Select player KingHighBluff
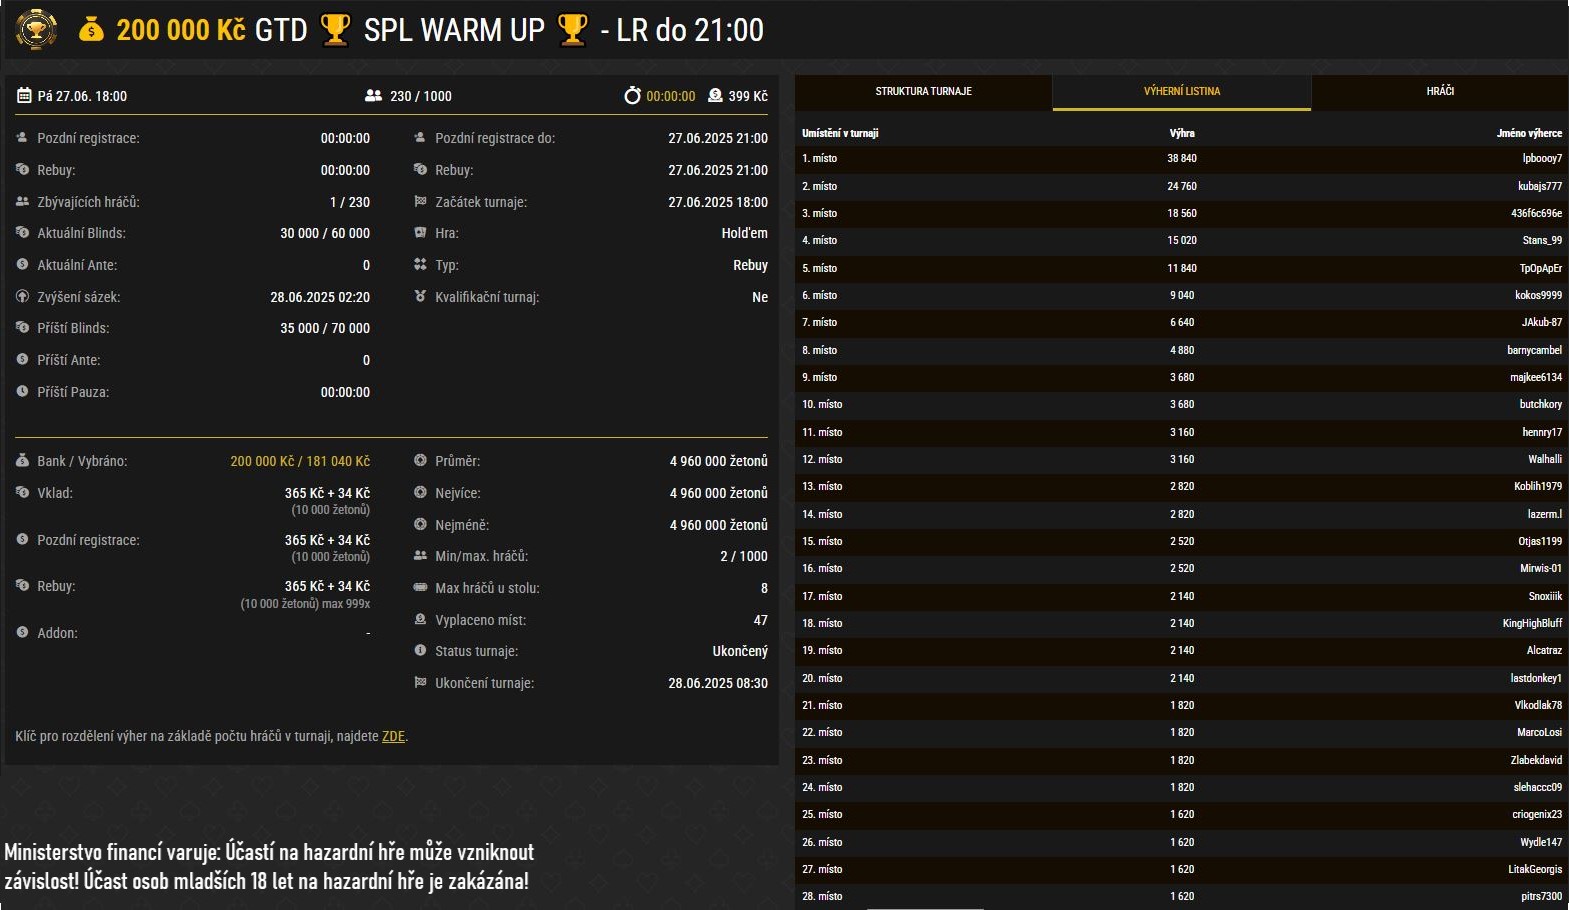 point(1532,623)
